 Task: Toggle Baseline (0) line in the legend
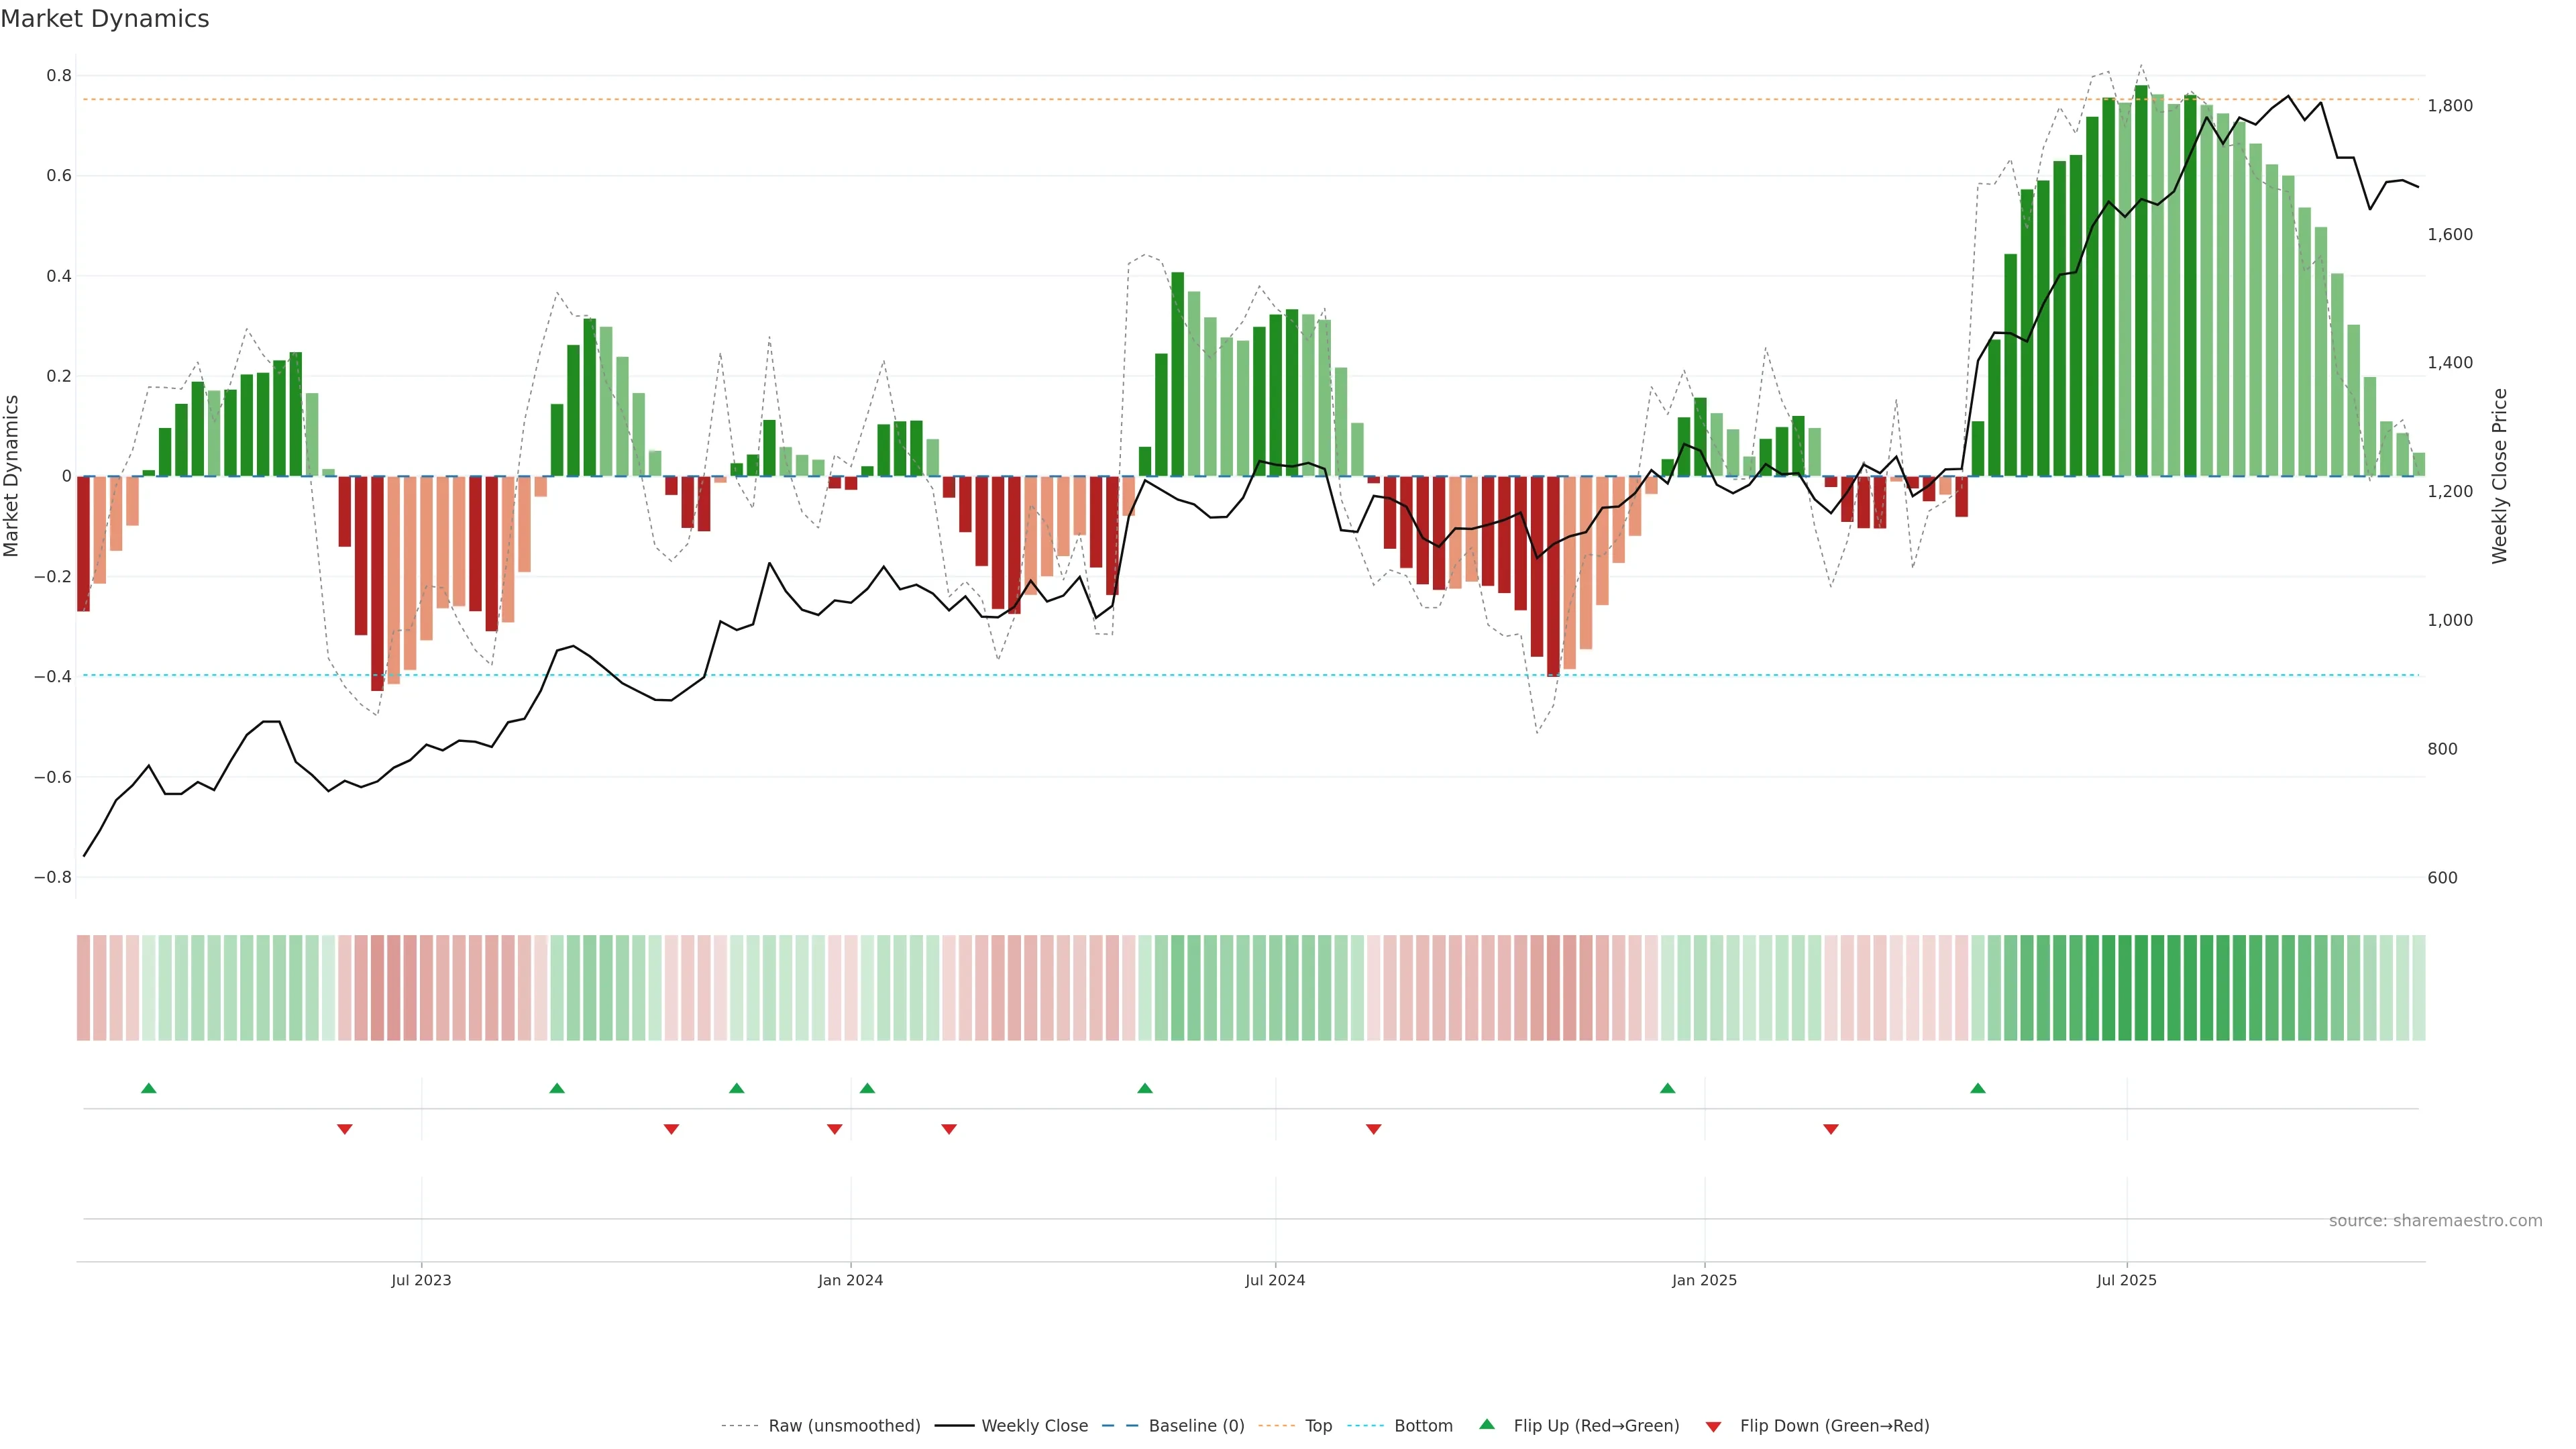pos(1196,1426)
